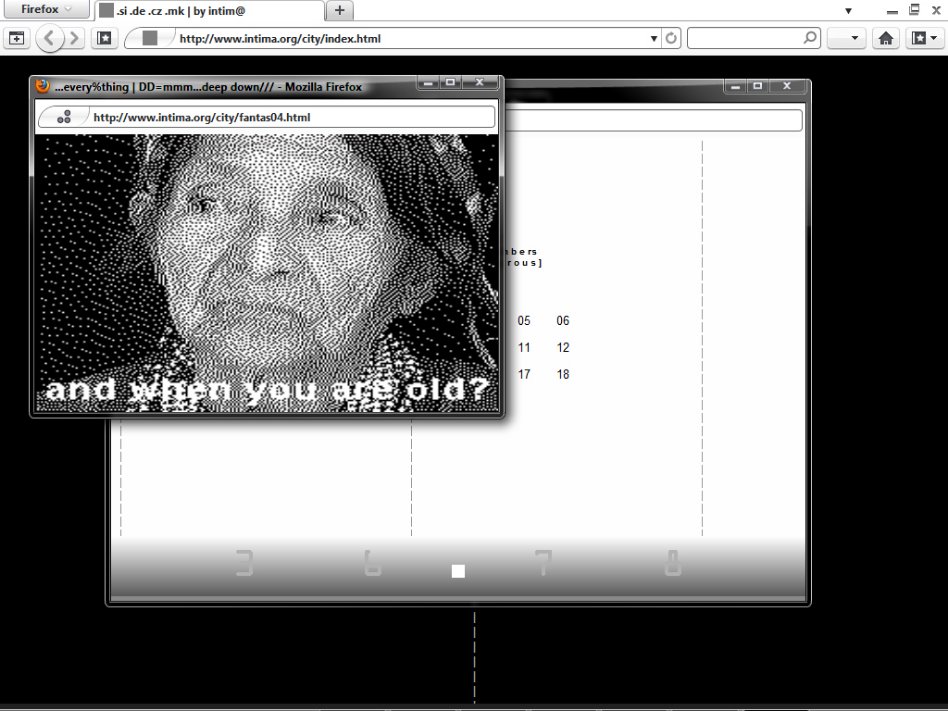Select the '.si .de .cz .mk | by intim@' tab
Viewport: 948px width, 711px height.
pos(211,11)
